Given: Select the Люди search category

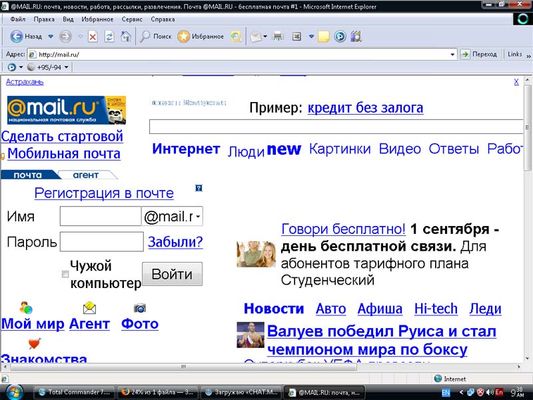Looking at the screenshot, I should pyautogui.click(x=246, y=152).
